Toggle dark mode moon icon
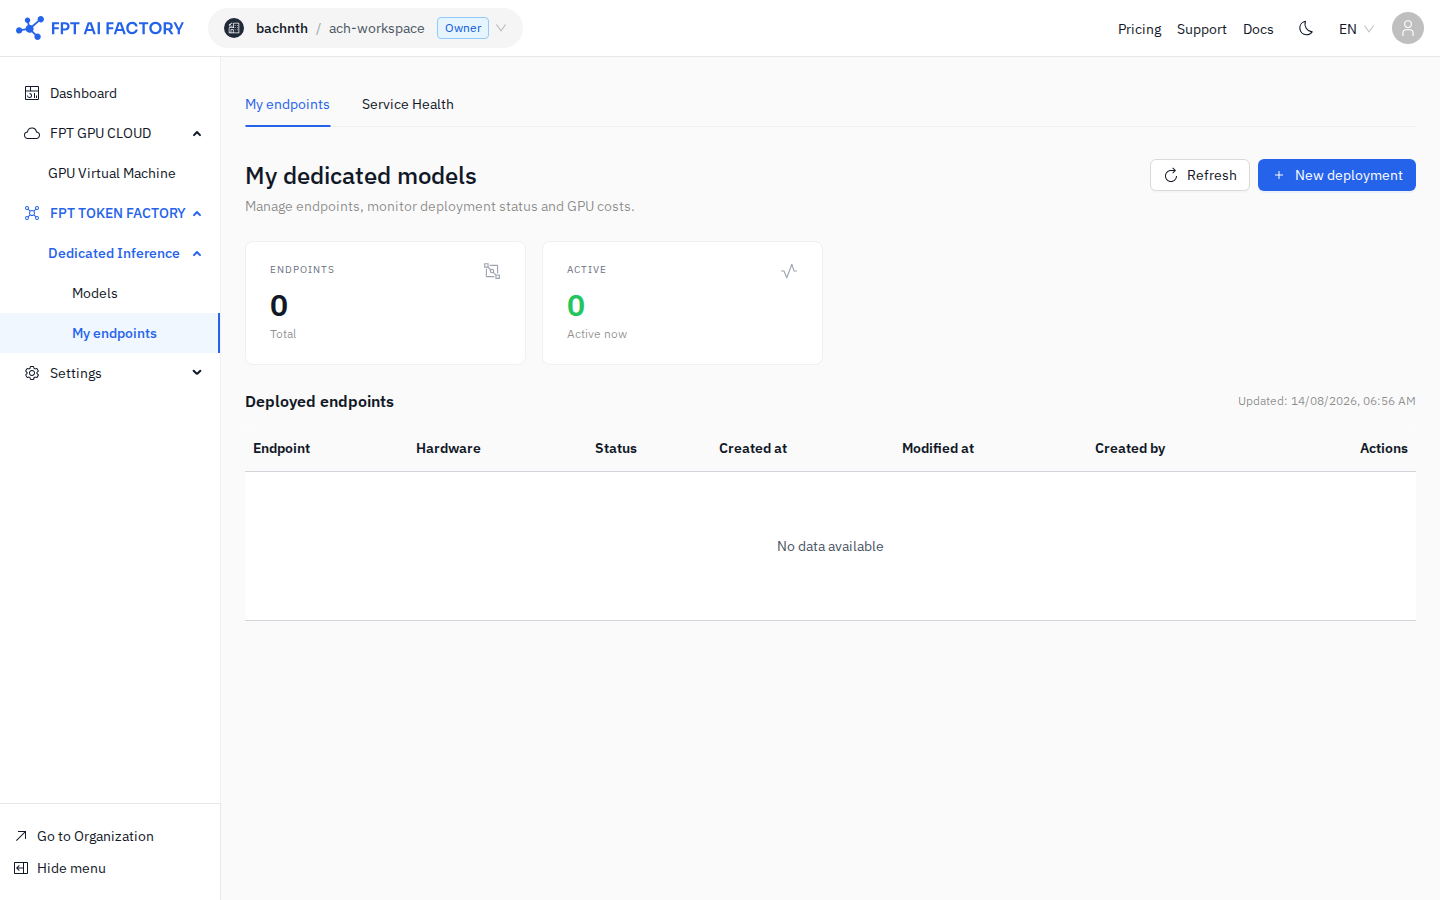This screenshot has width=1440, height=900. pos(1306,28)
